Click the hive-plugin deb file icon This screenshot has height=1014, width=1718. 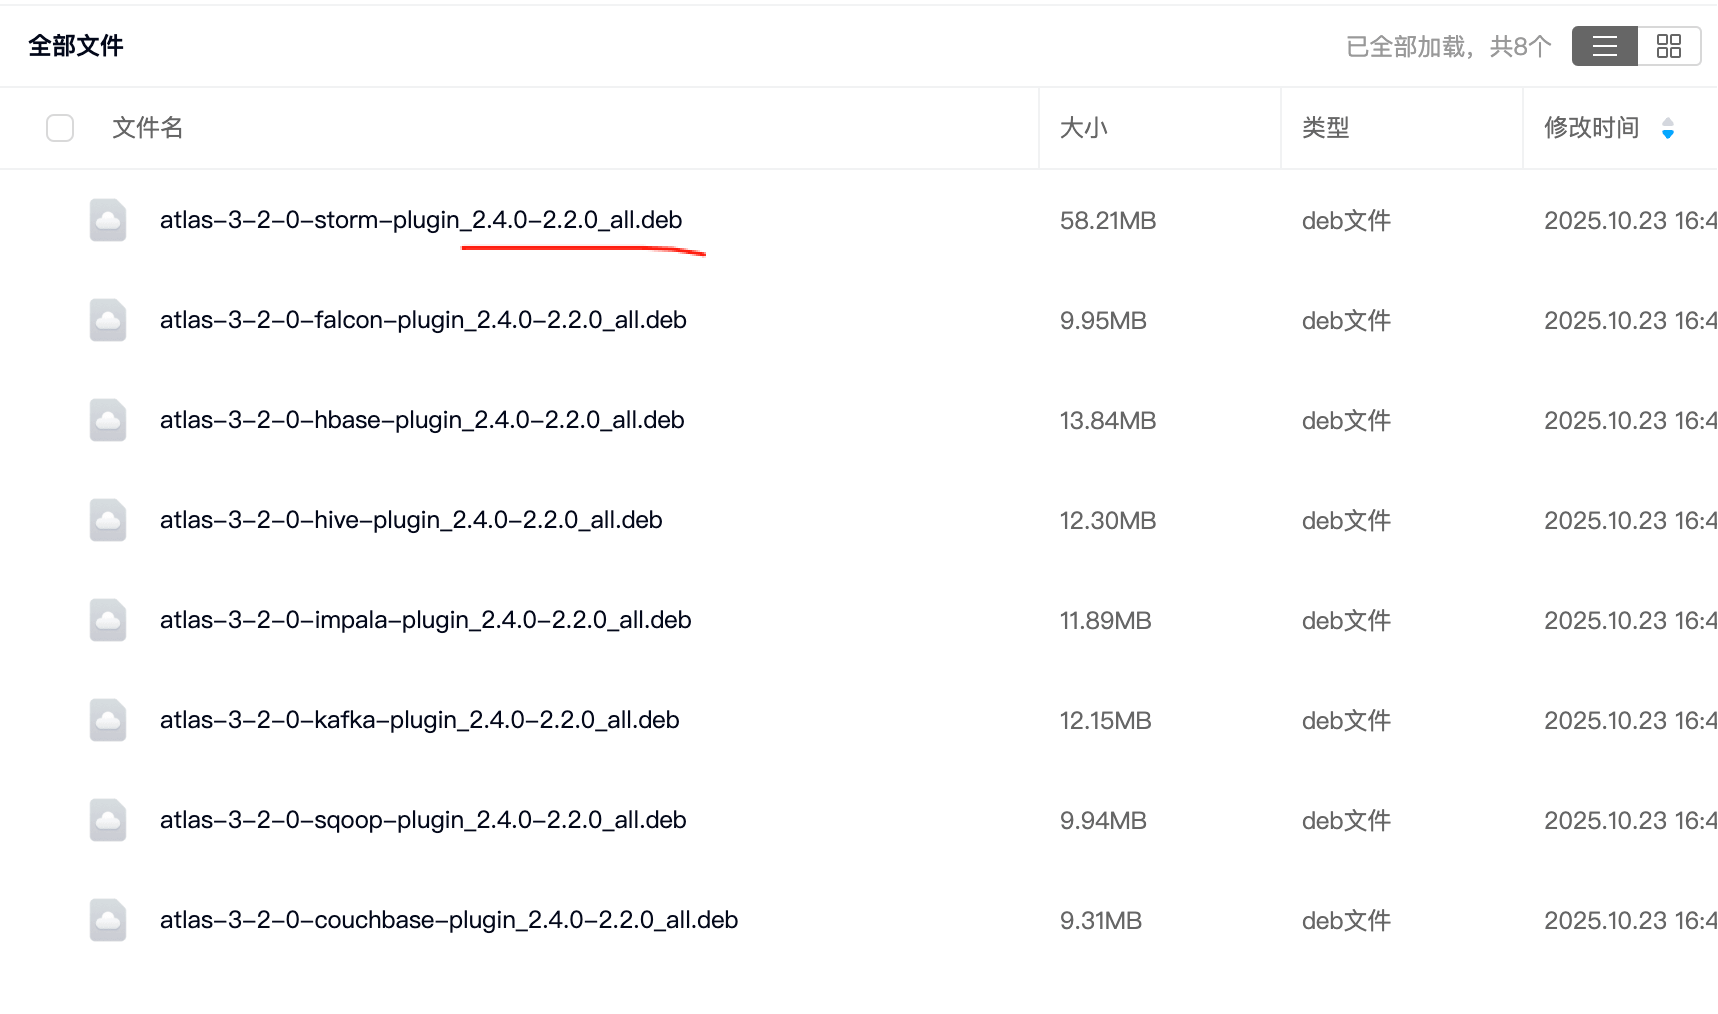click(108, 520)
